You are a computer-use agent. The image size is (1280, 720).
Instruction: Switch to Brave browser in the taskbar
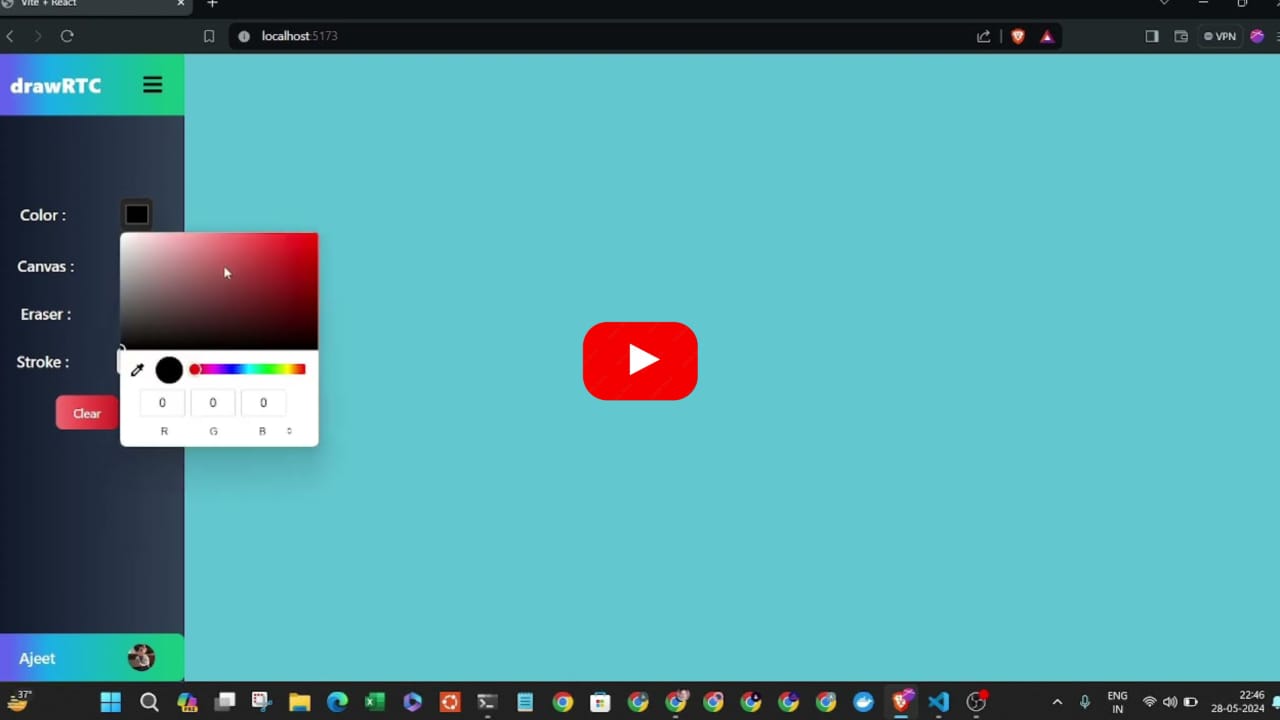tap(901, 702)
